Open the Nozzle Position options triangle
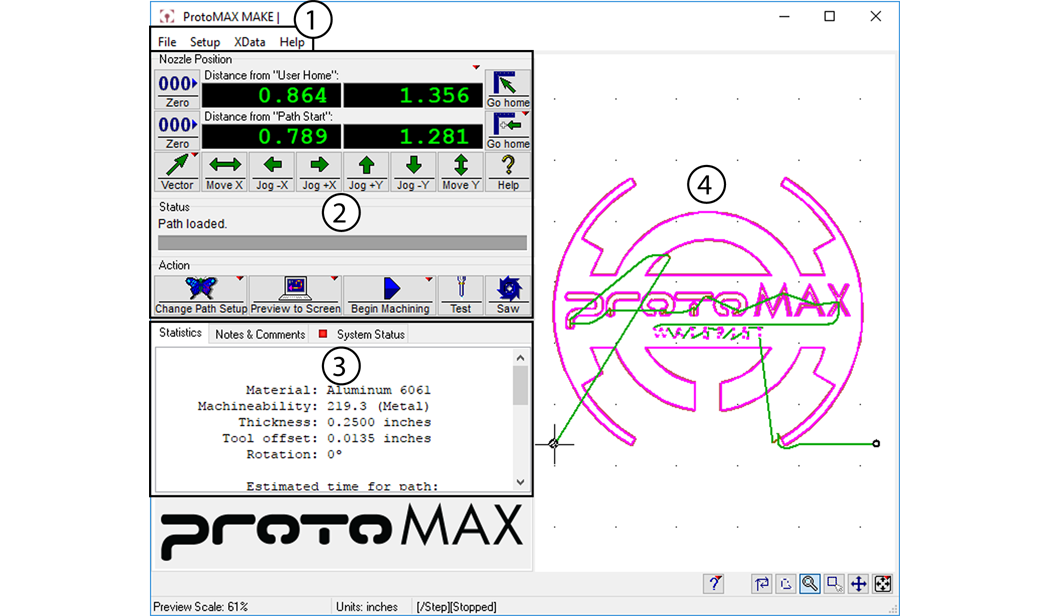This screenshot has width=1050, height=616. 474,66
